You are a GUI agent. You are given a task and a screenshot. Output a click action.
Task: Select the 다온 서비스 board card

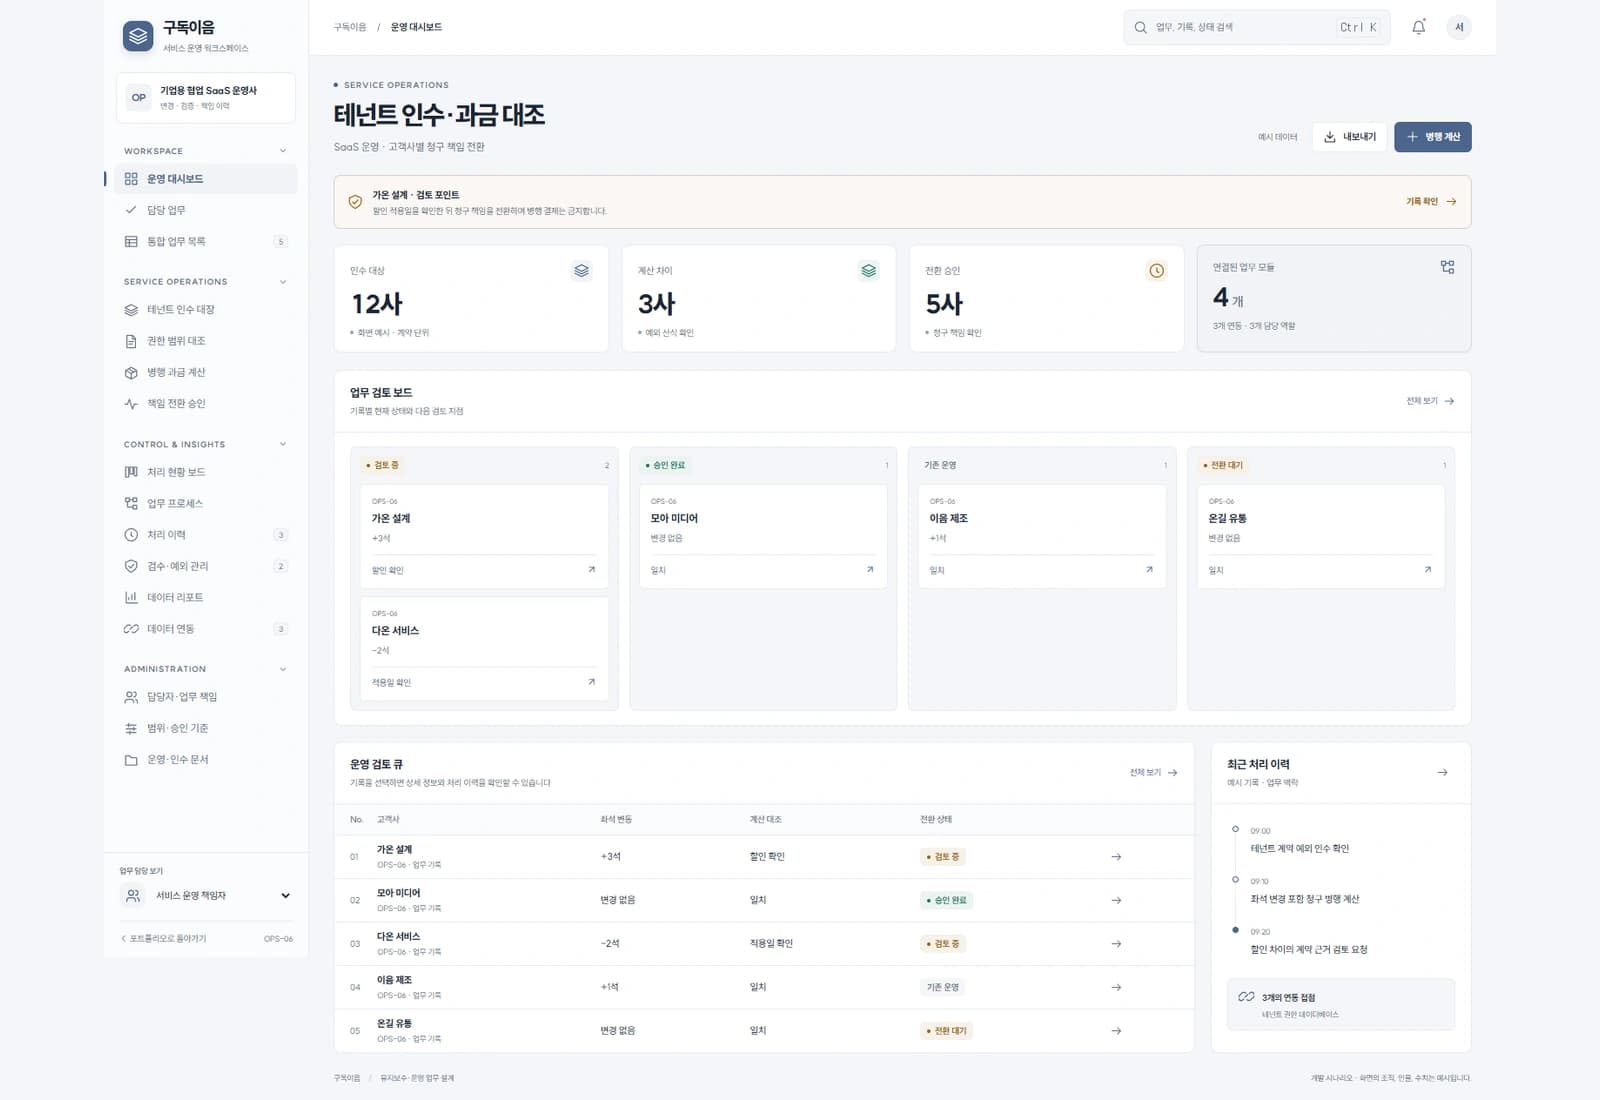[x=484, y=649]
